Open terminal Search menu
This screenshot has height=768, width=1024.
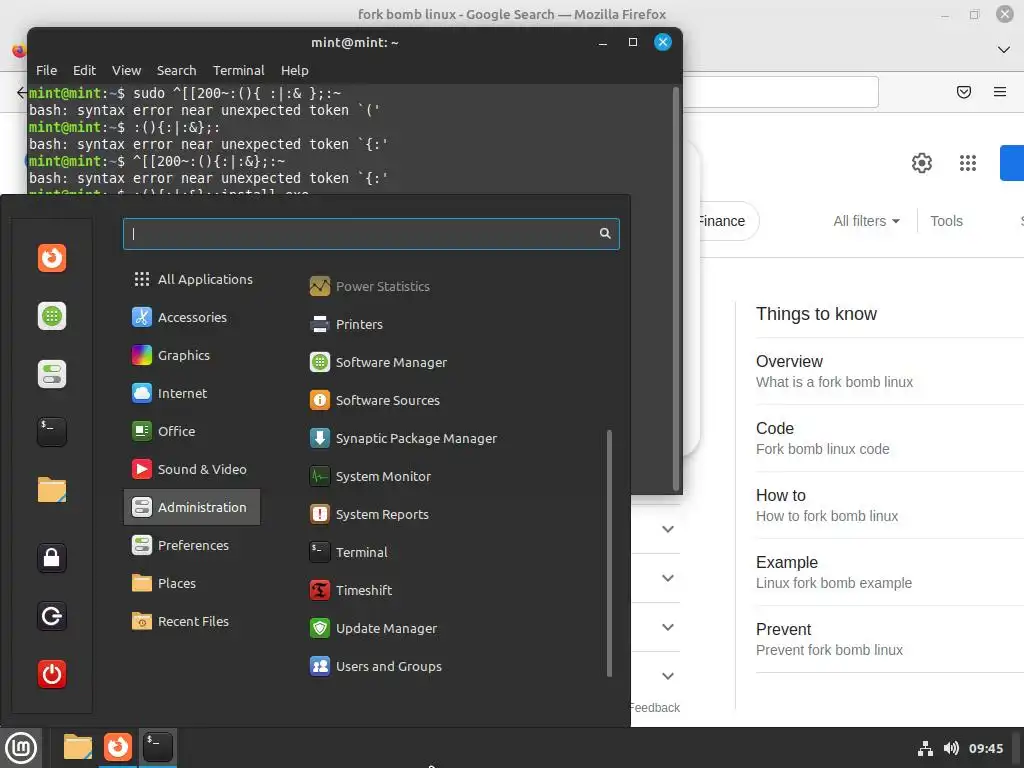tap(176, 71)
